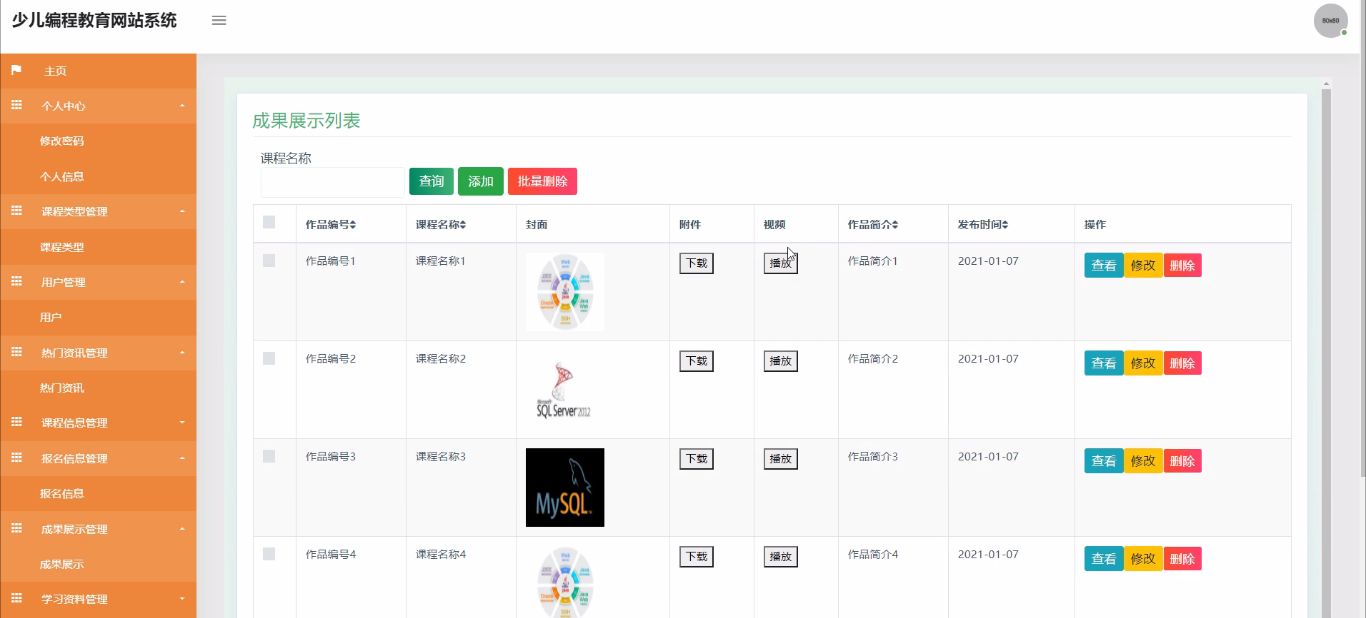Click the grid icon beside 个人中心
The height and width of the screenshot is (618, 1366).
(16, 105)
